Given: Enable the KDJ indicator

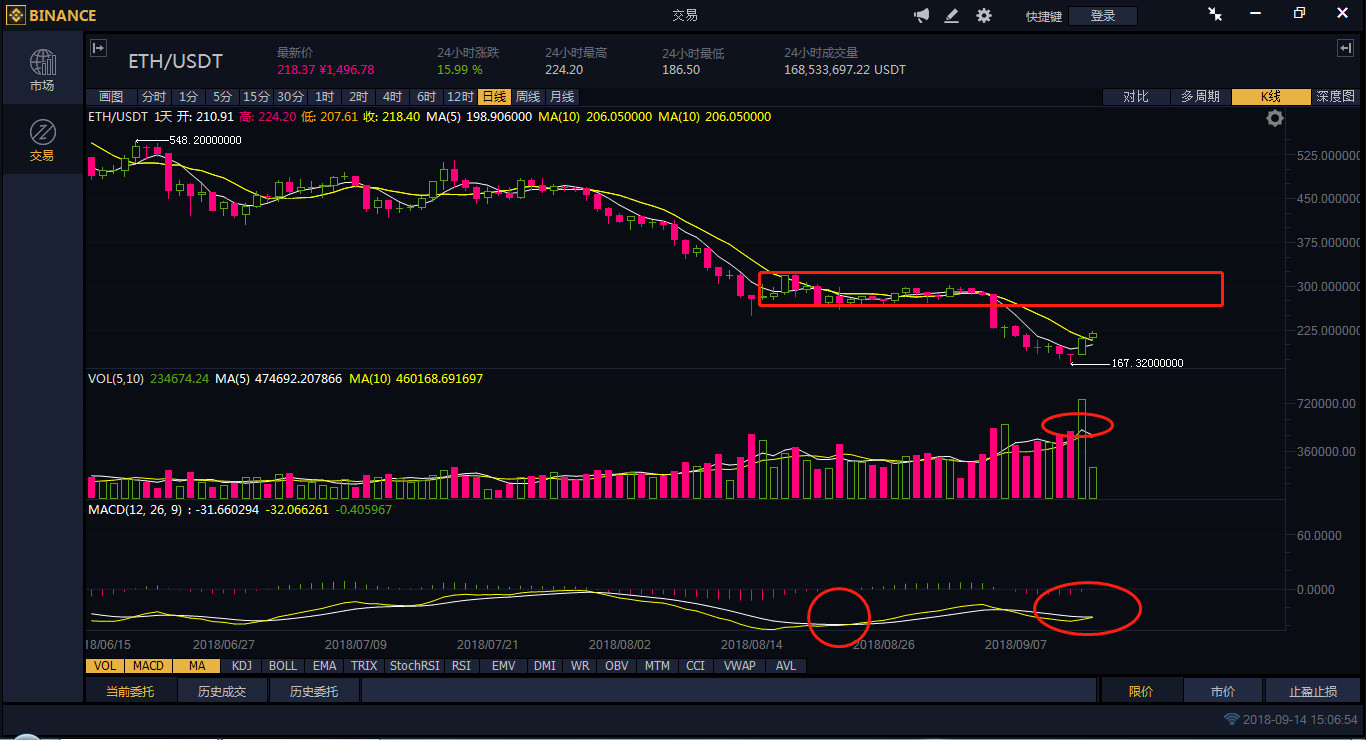Looking at the screenshot, I should point(241,665).
